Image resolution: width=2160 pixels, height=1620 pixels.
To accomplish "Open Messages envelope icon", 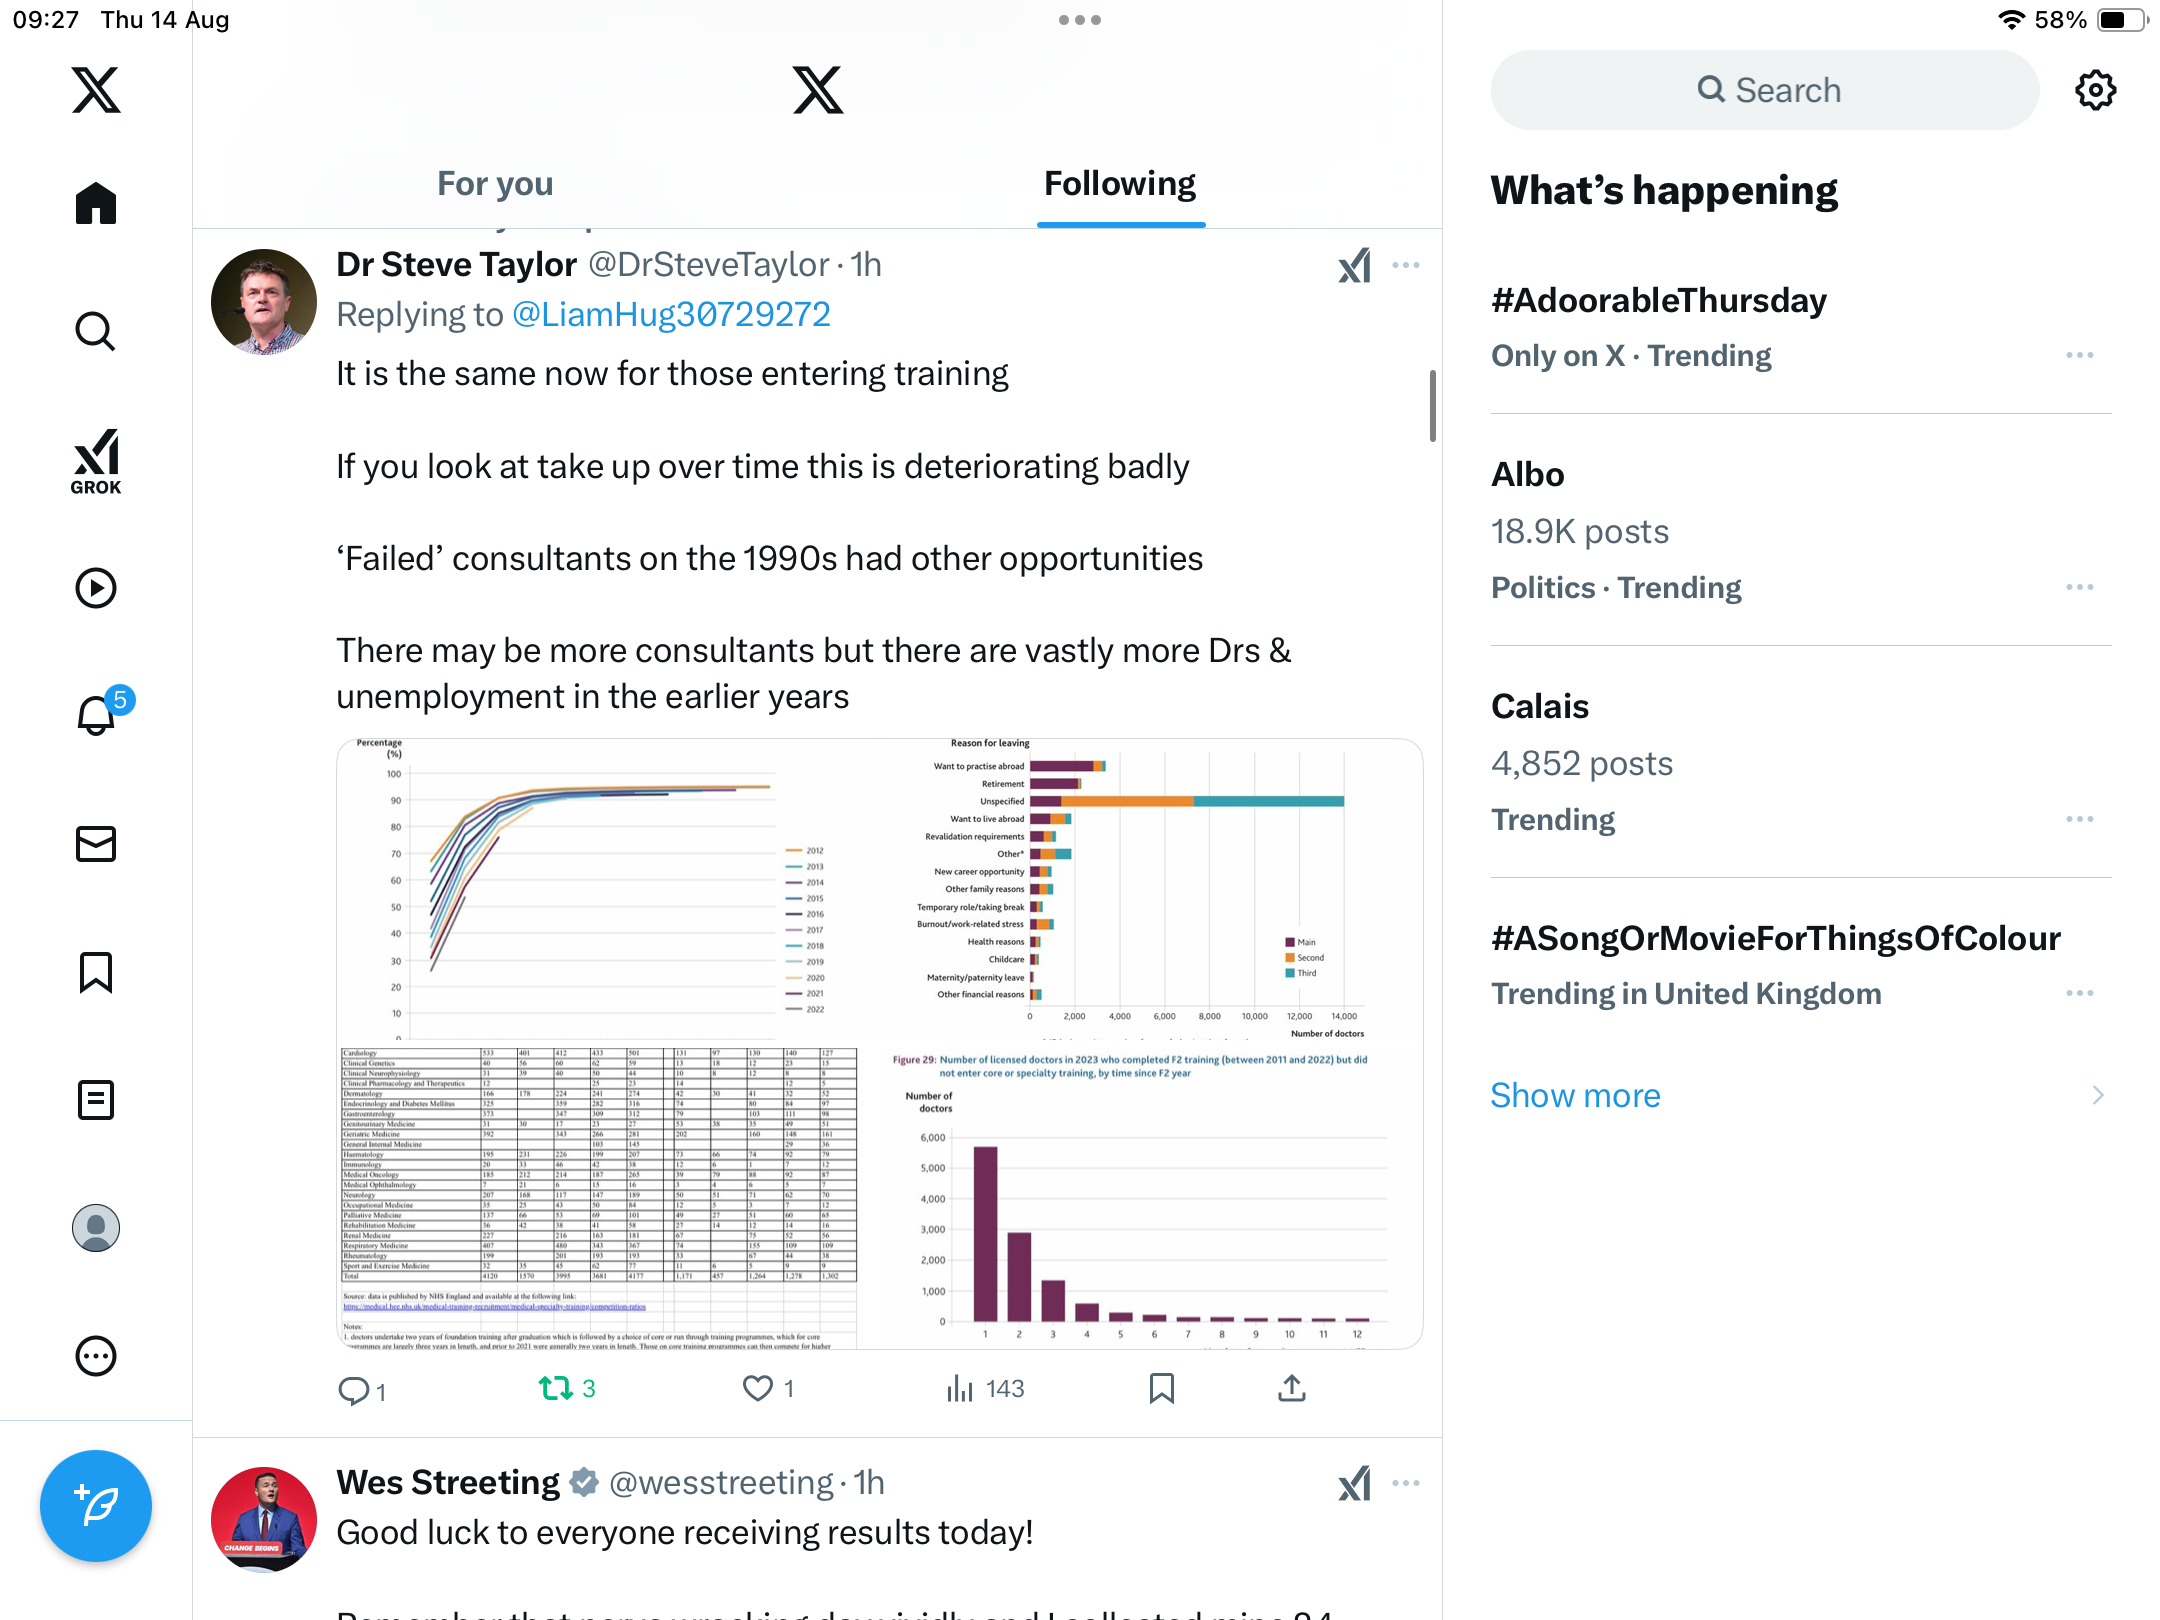I will click(96, 844).
